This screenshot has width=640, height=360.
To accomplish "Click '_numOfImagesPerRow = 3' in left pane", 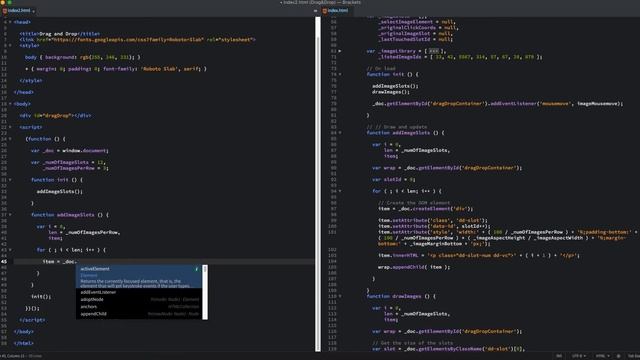I will point(75,168).
